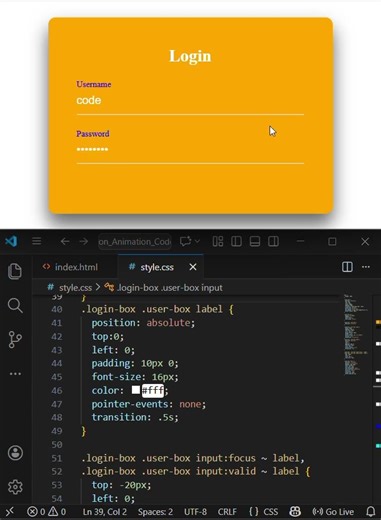Click the position: absolute line
Viewport: 381px width, 520px height.
tap(143, 323)
